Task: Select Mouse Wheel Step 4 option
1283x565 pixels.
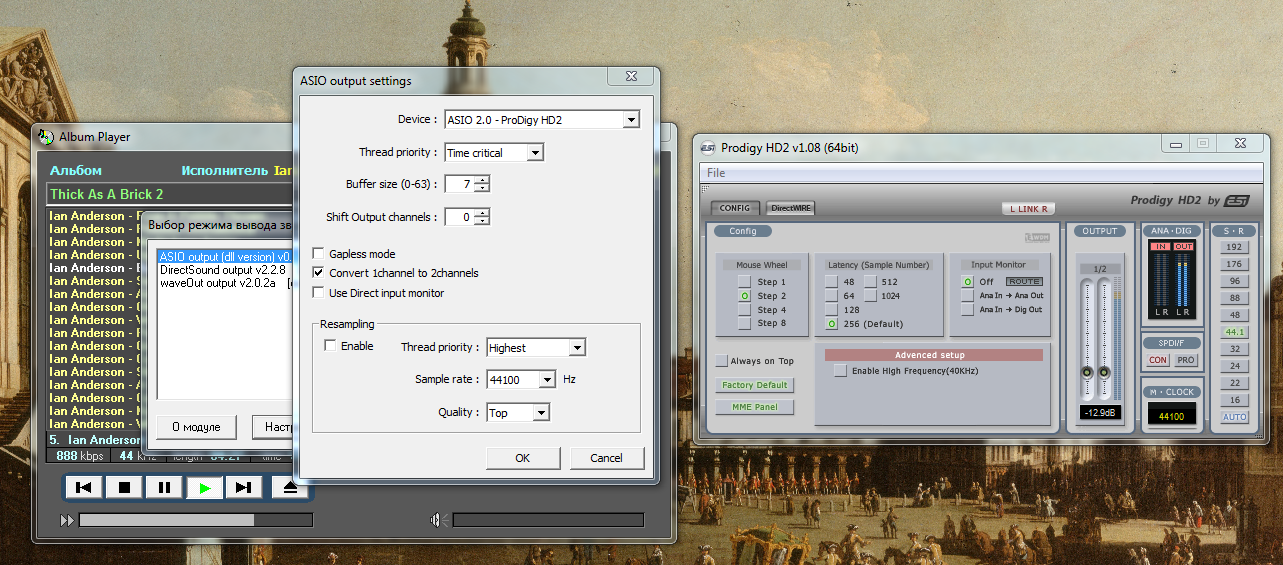Action: (744, 310)
